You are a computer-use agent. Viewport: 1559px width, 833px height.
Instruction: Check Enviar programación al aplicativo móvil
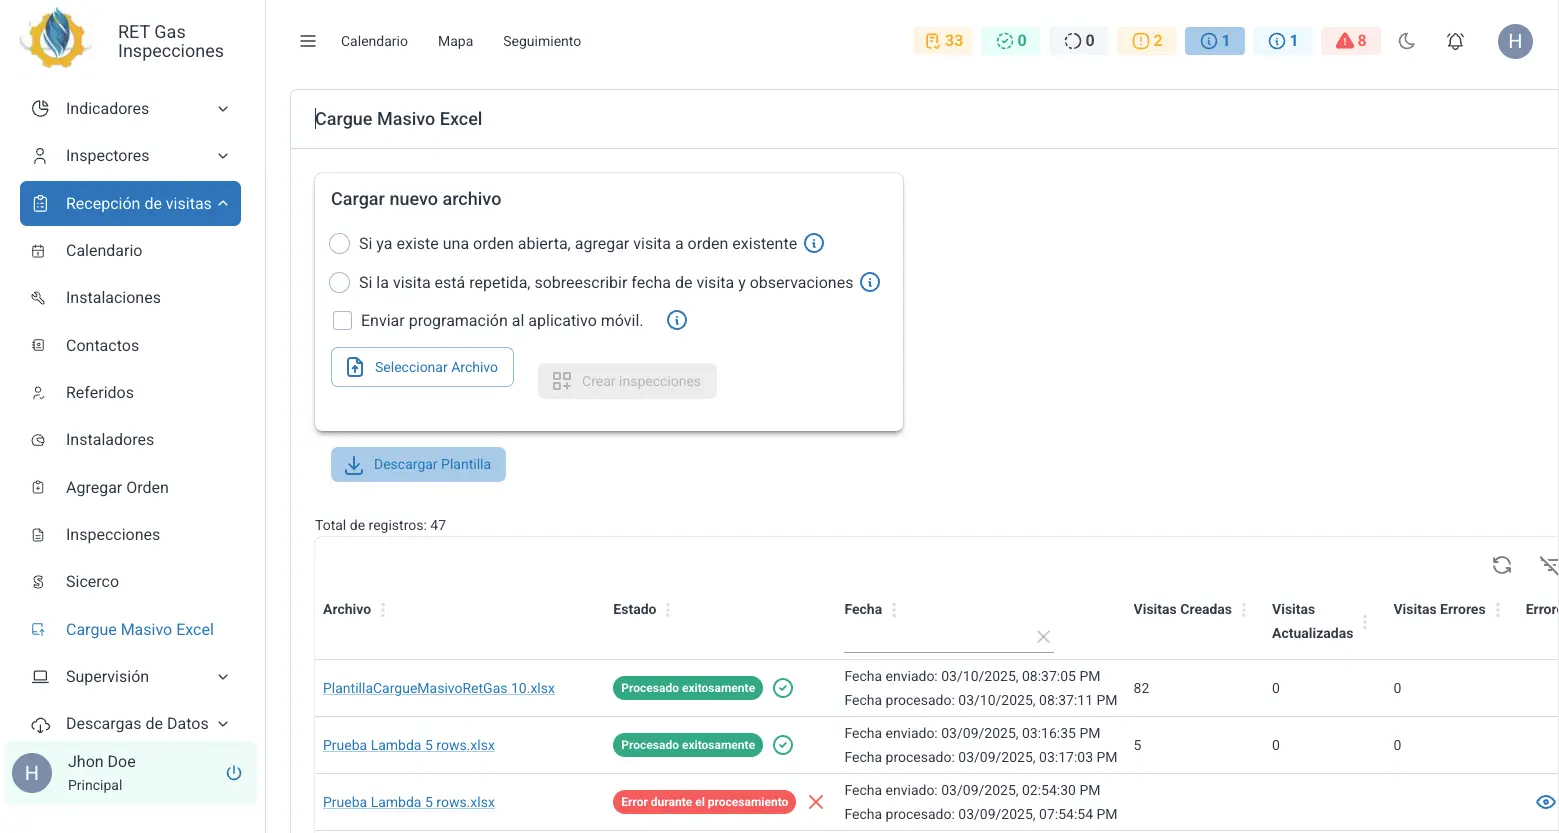coord(342,320)
